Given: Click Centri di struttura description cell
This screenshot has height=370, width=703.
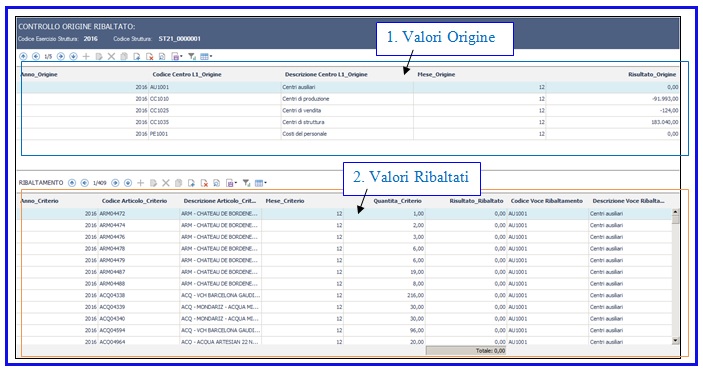Looking at the screenshot, I should click(x=347, y=122).
